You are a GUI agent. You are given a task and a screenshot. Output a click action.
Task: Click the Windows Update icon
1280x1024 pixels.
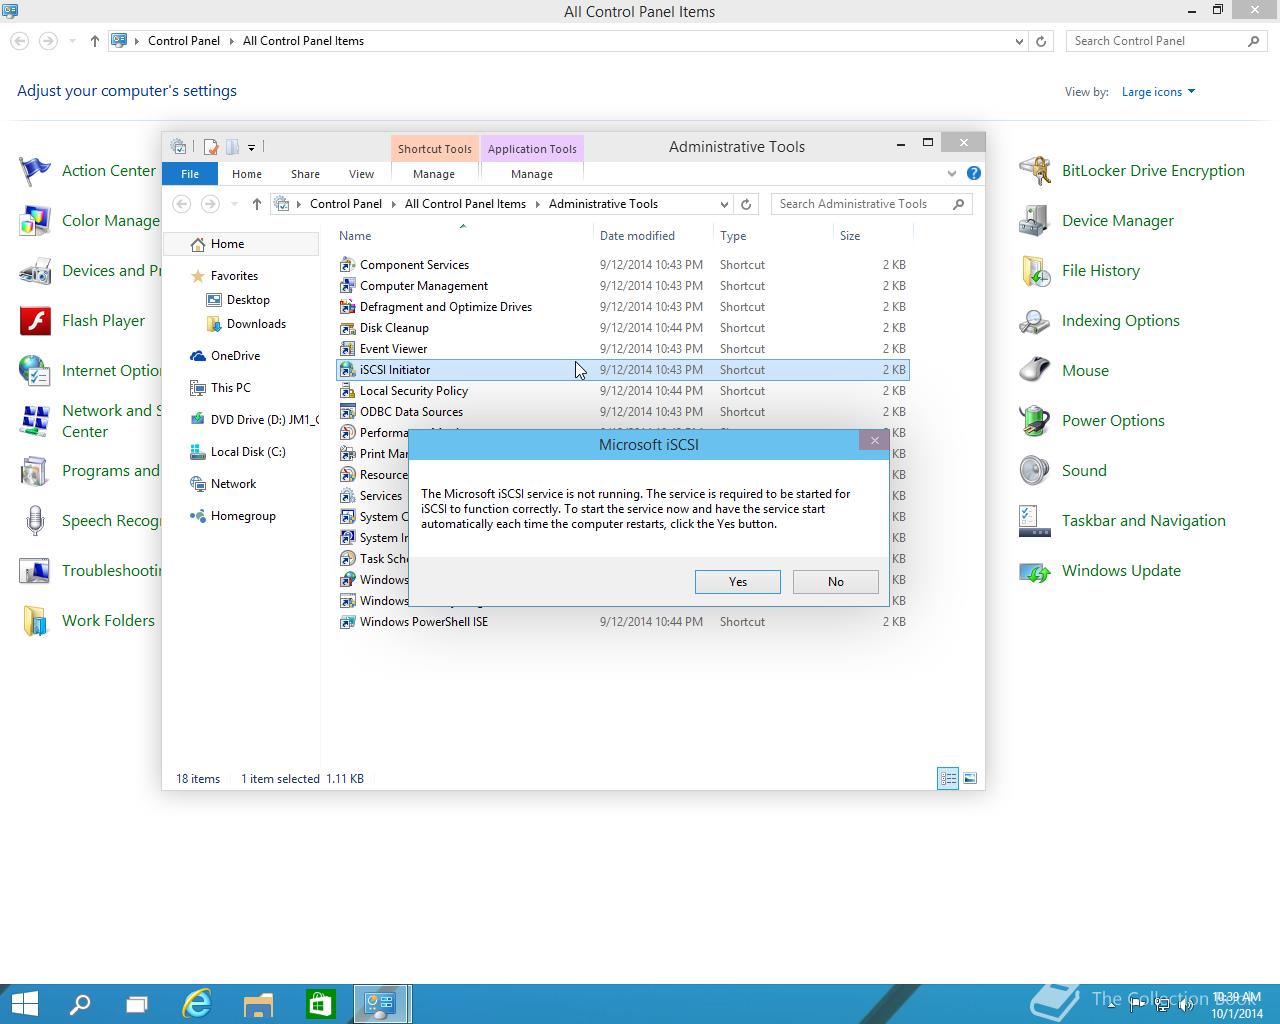point(1034,571)
